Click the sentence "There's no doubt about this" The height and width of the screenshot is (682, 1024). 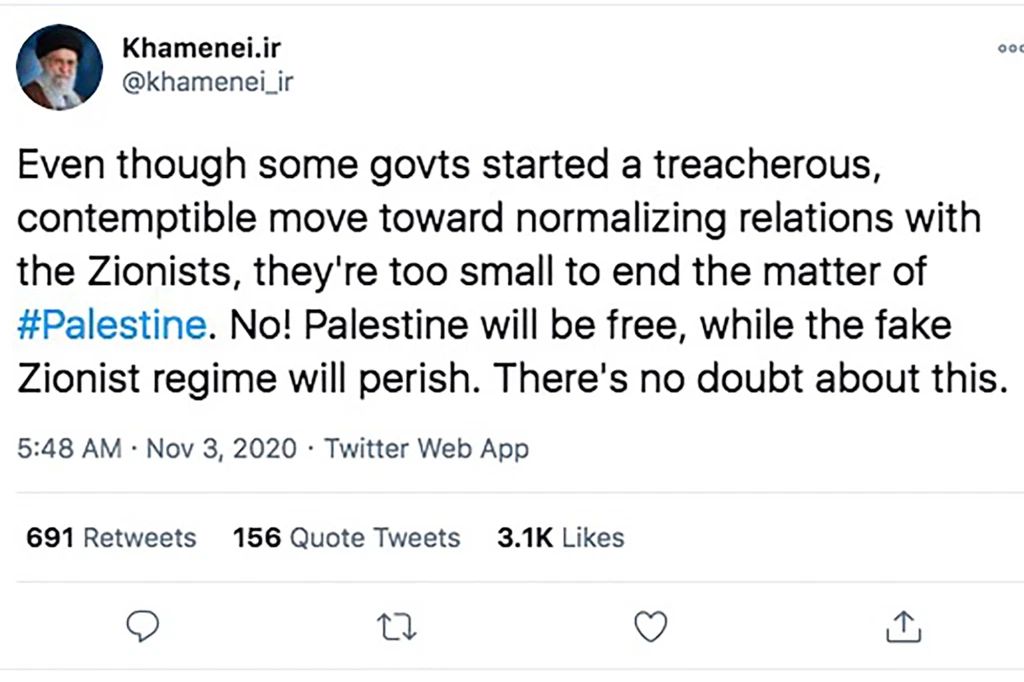pyautogui.click(x=749, y=381)
